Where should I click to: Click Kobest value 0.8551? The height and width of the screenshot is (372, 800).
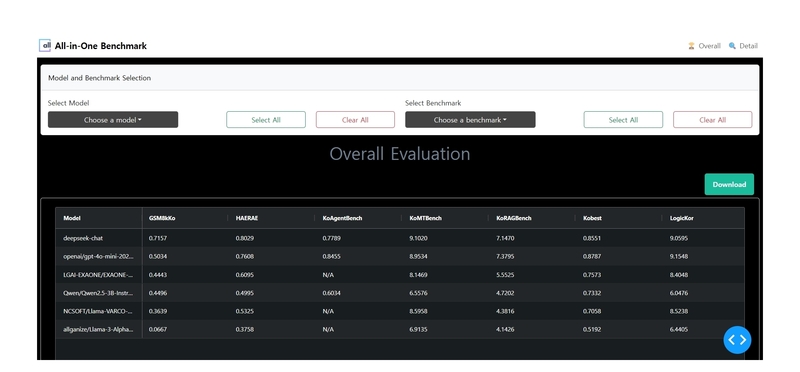click(592, 238)
